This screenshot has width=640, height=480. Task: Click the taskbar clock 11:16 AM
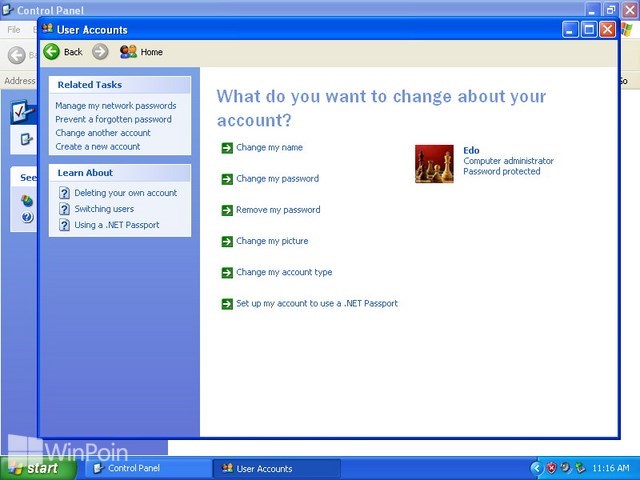point(611,468)
